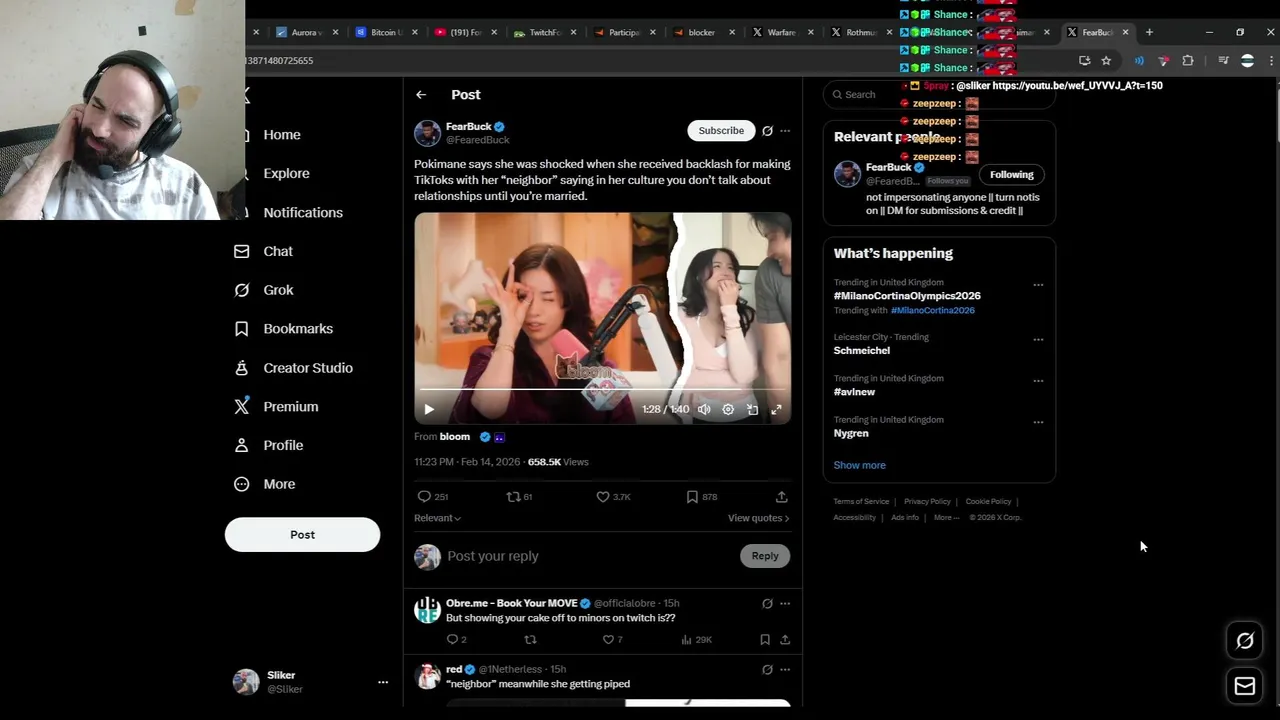Open the floating Grok button
Image resolution: width=1280 pixels, height=720 pixels.
[x=1245, y=642]
